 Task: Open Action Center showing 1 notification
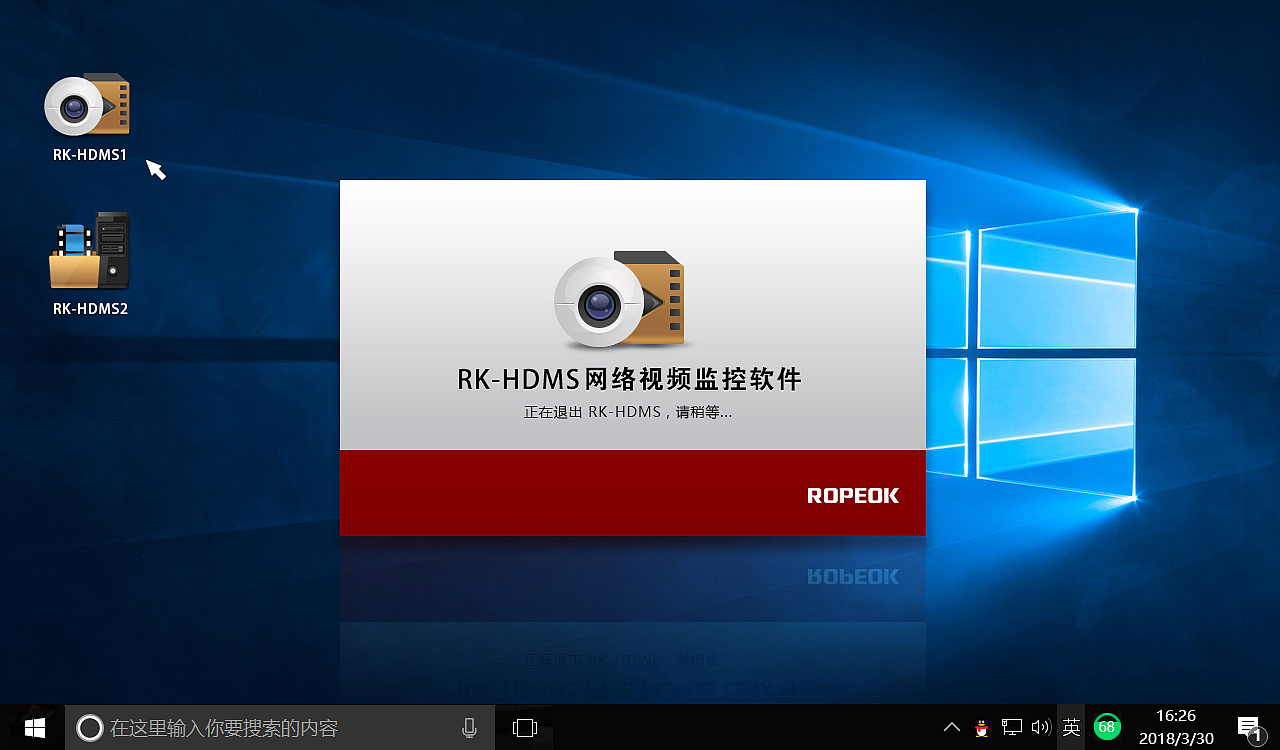click(x=1249, y=728)
